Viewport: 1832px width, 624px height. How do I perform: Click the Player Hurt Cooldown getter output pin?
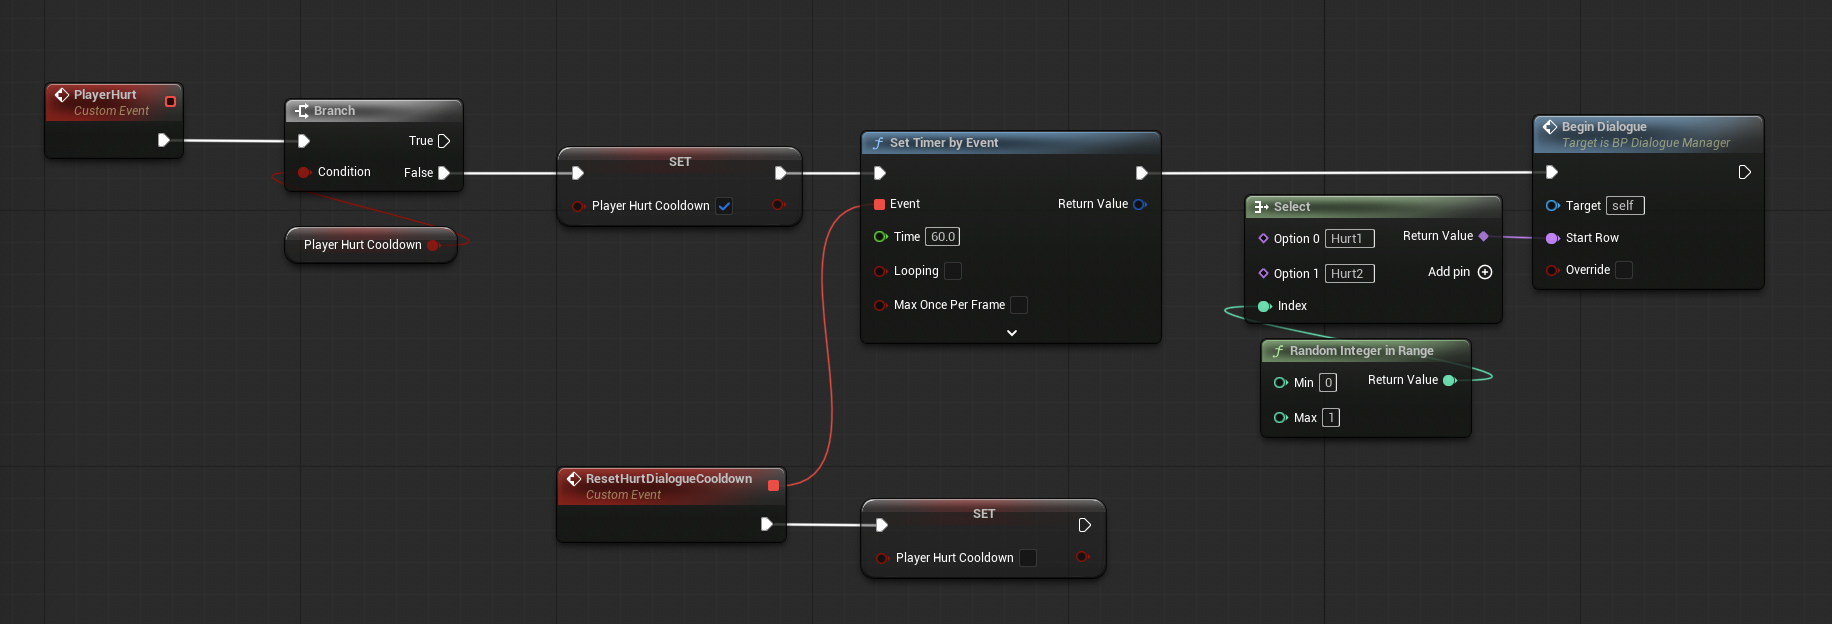tap(434, 245)
